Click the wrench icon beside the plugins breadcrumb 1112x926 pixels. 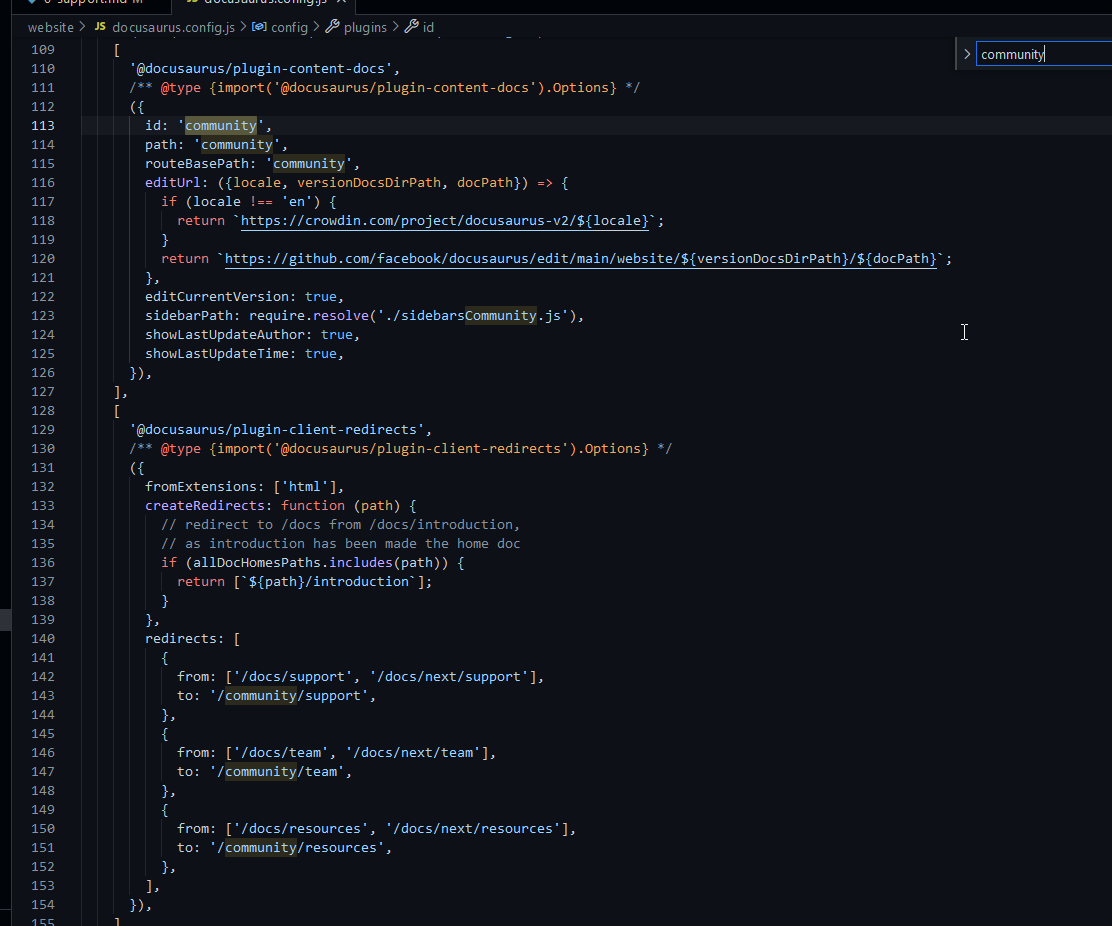(334, 27)
